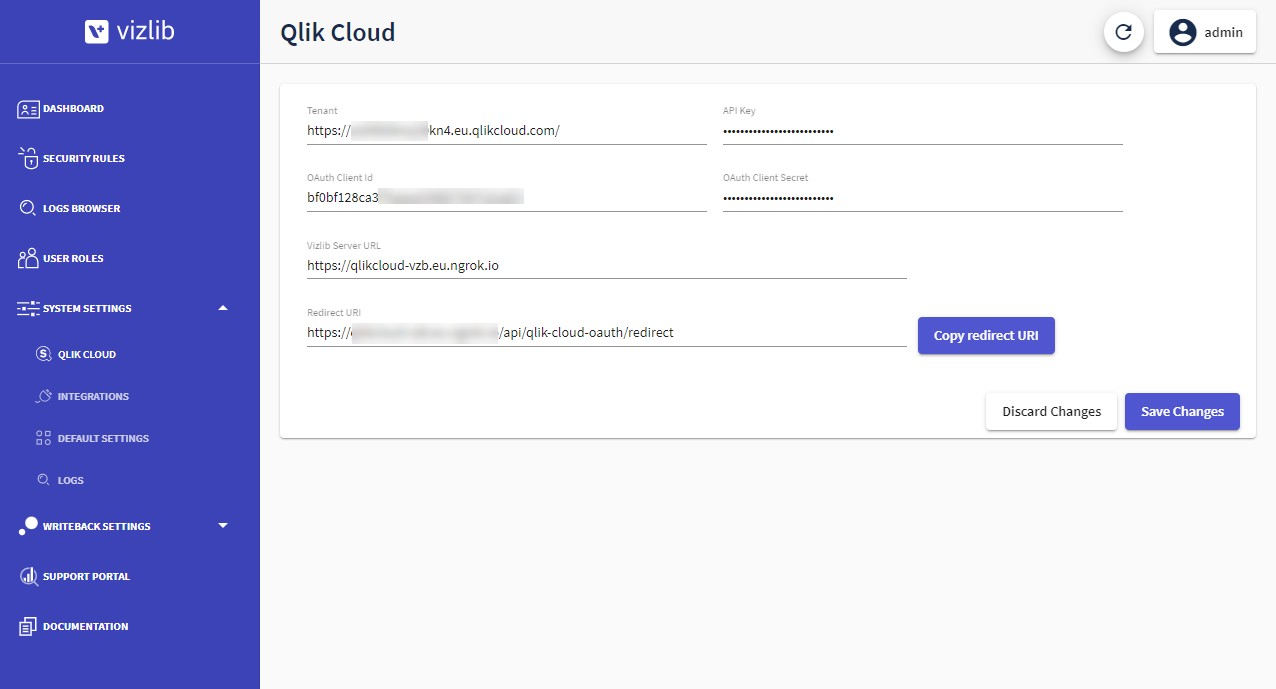Image resolution: width=1276 pixels, height=689 pixels.
Task: Click the admin user avatar icon
Action: (x=1183, y=32)
